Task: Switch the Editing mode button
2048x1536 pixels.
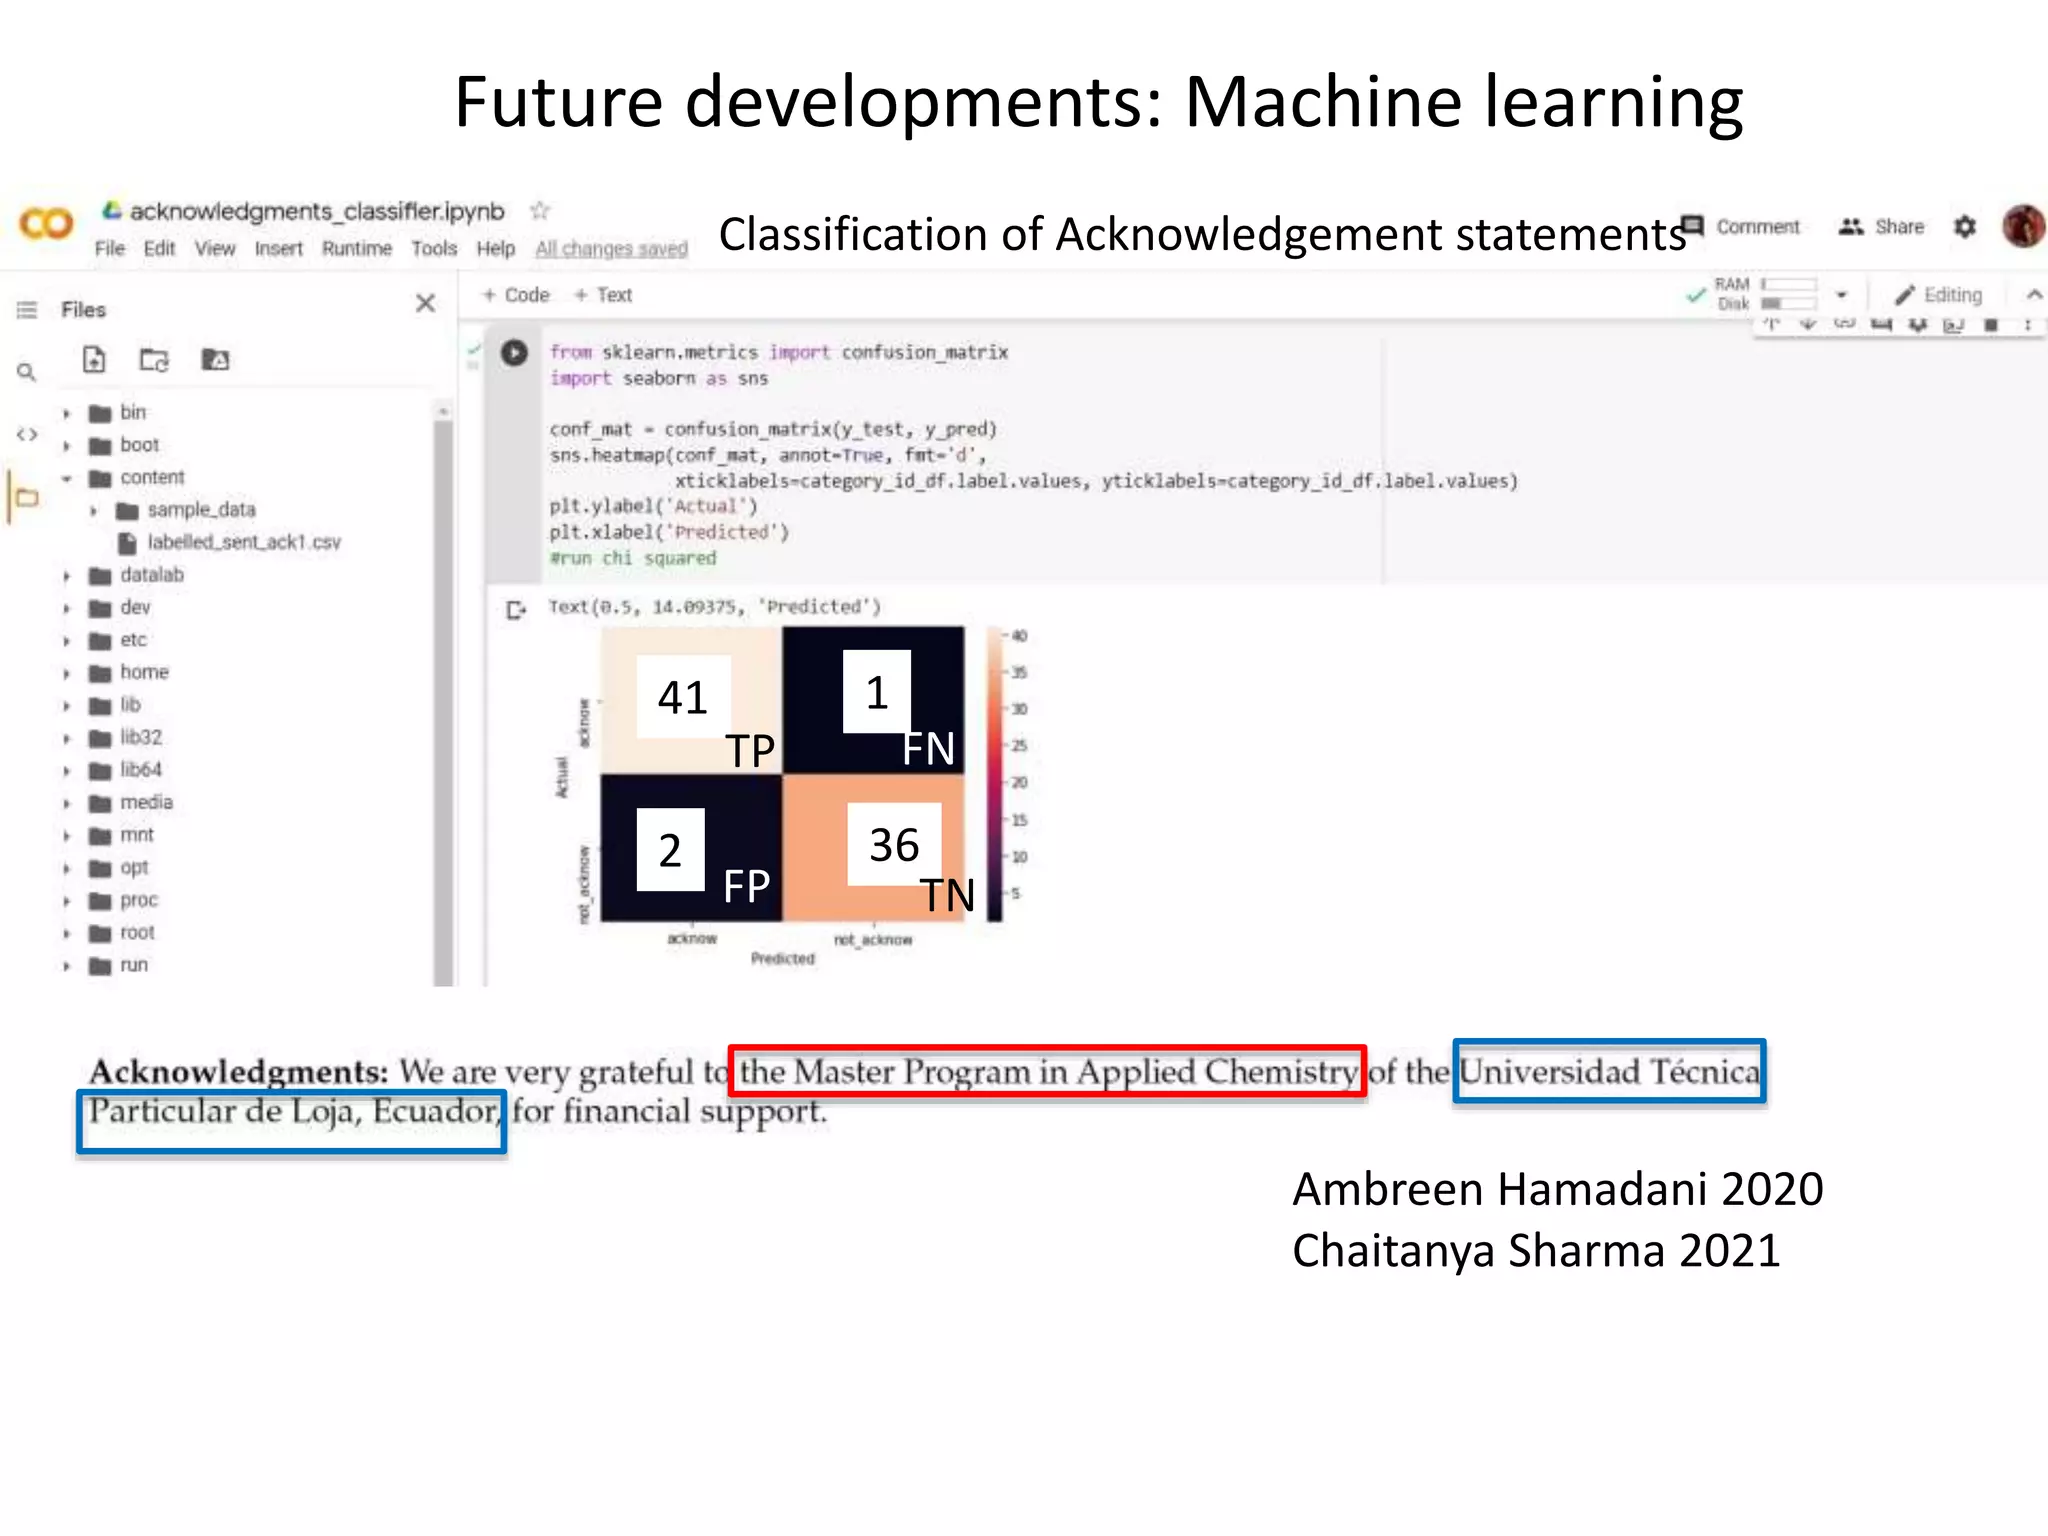Action: coord(1938,295)
